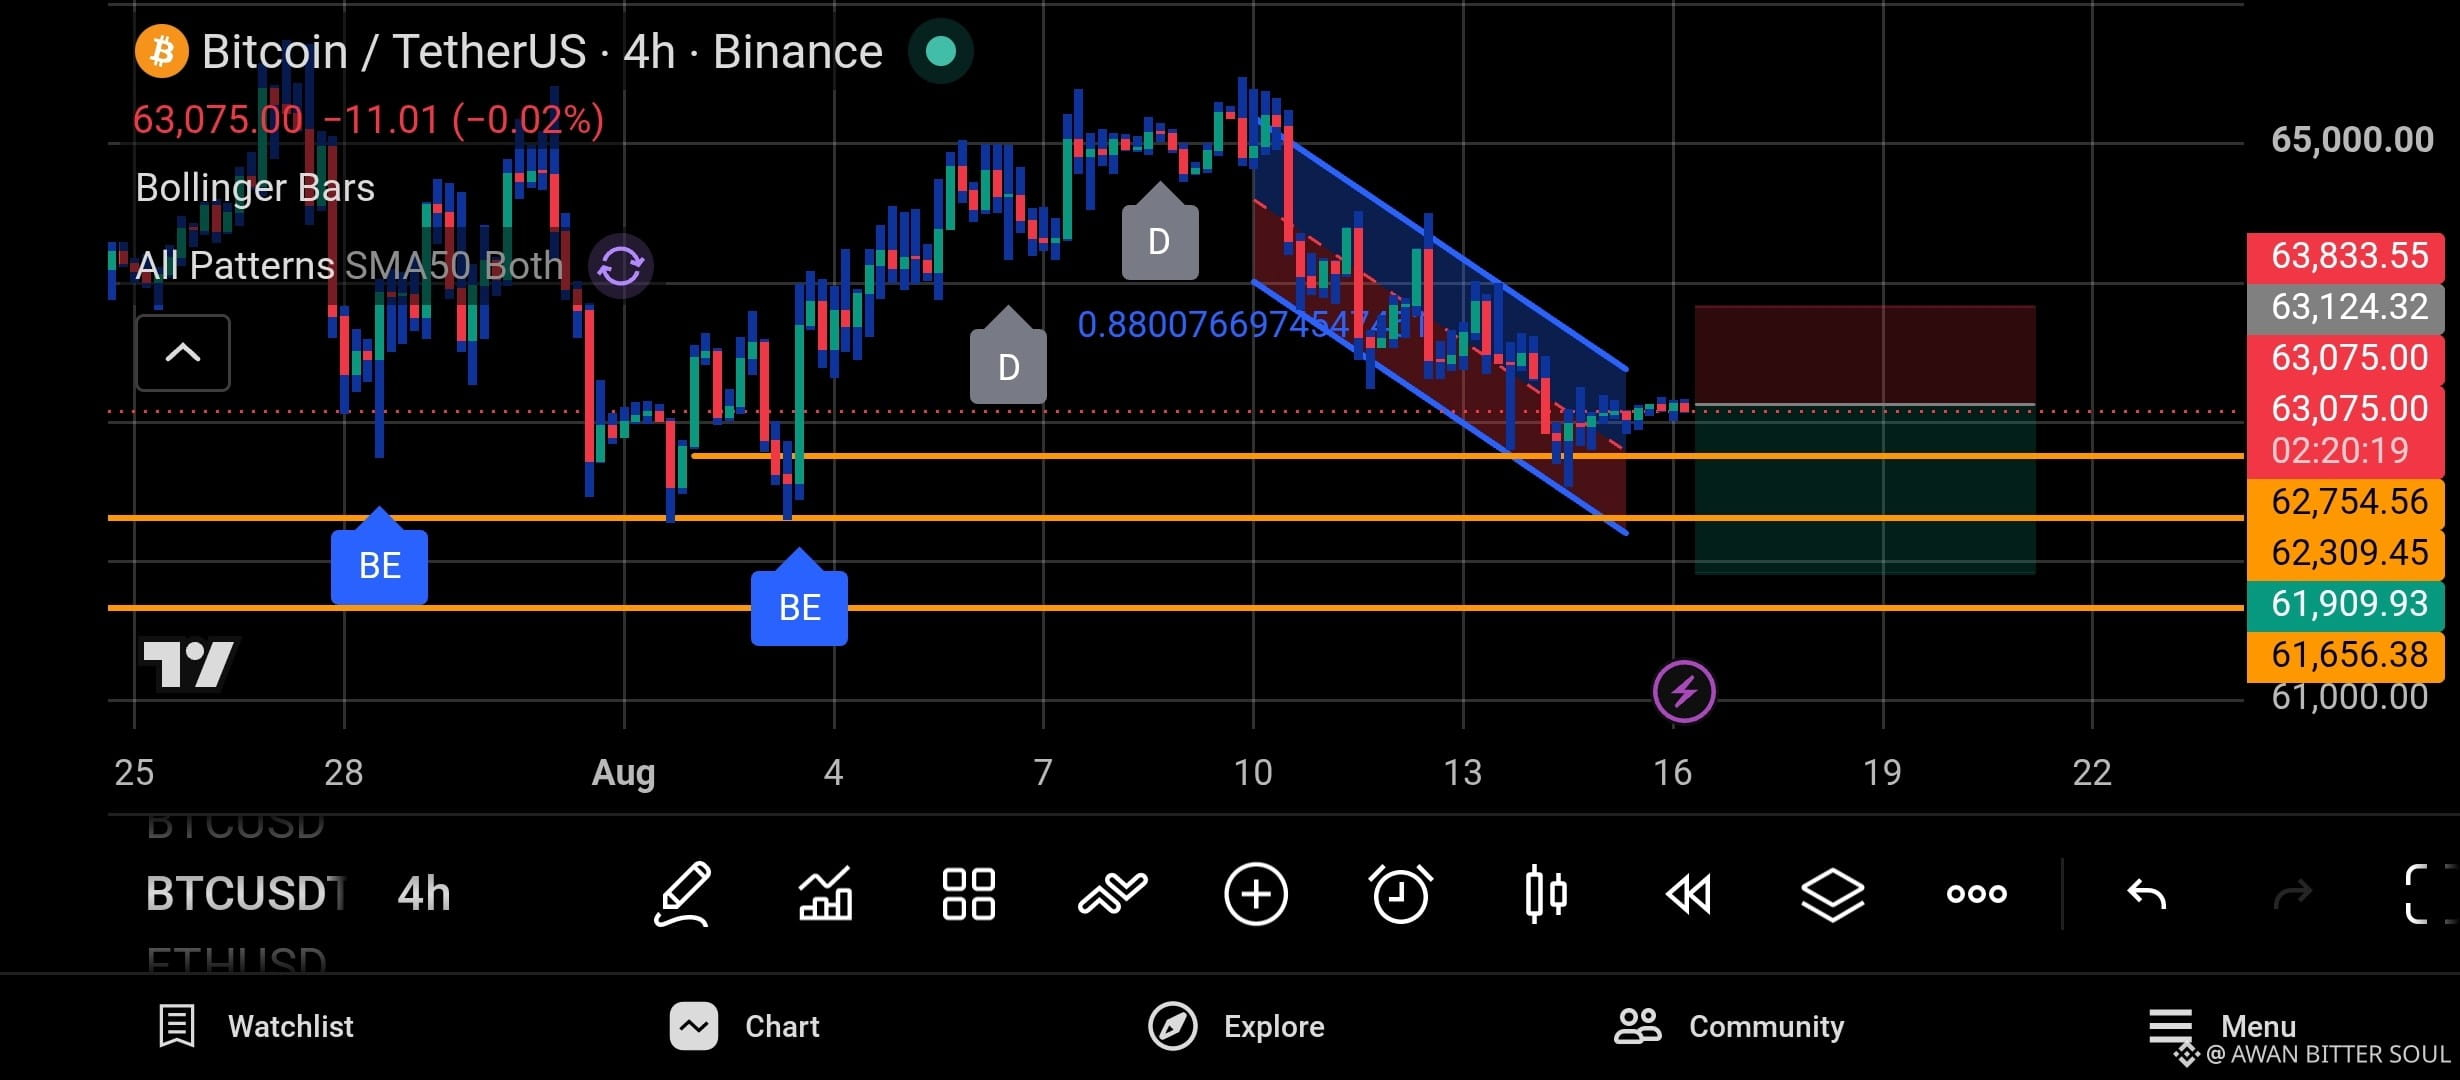Image resolution: width=2460 pixels, height=1080 pixels.
Task: Start bar replay with rewind icon
Action: (1689, 894)
